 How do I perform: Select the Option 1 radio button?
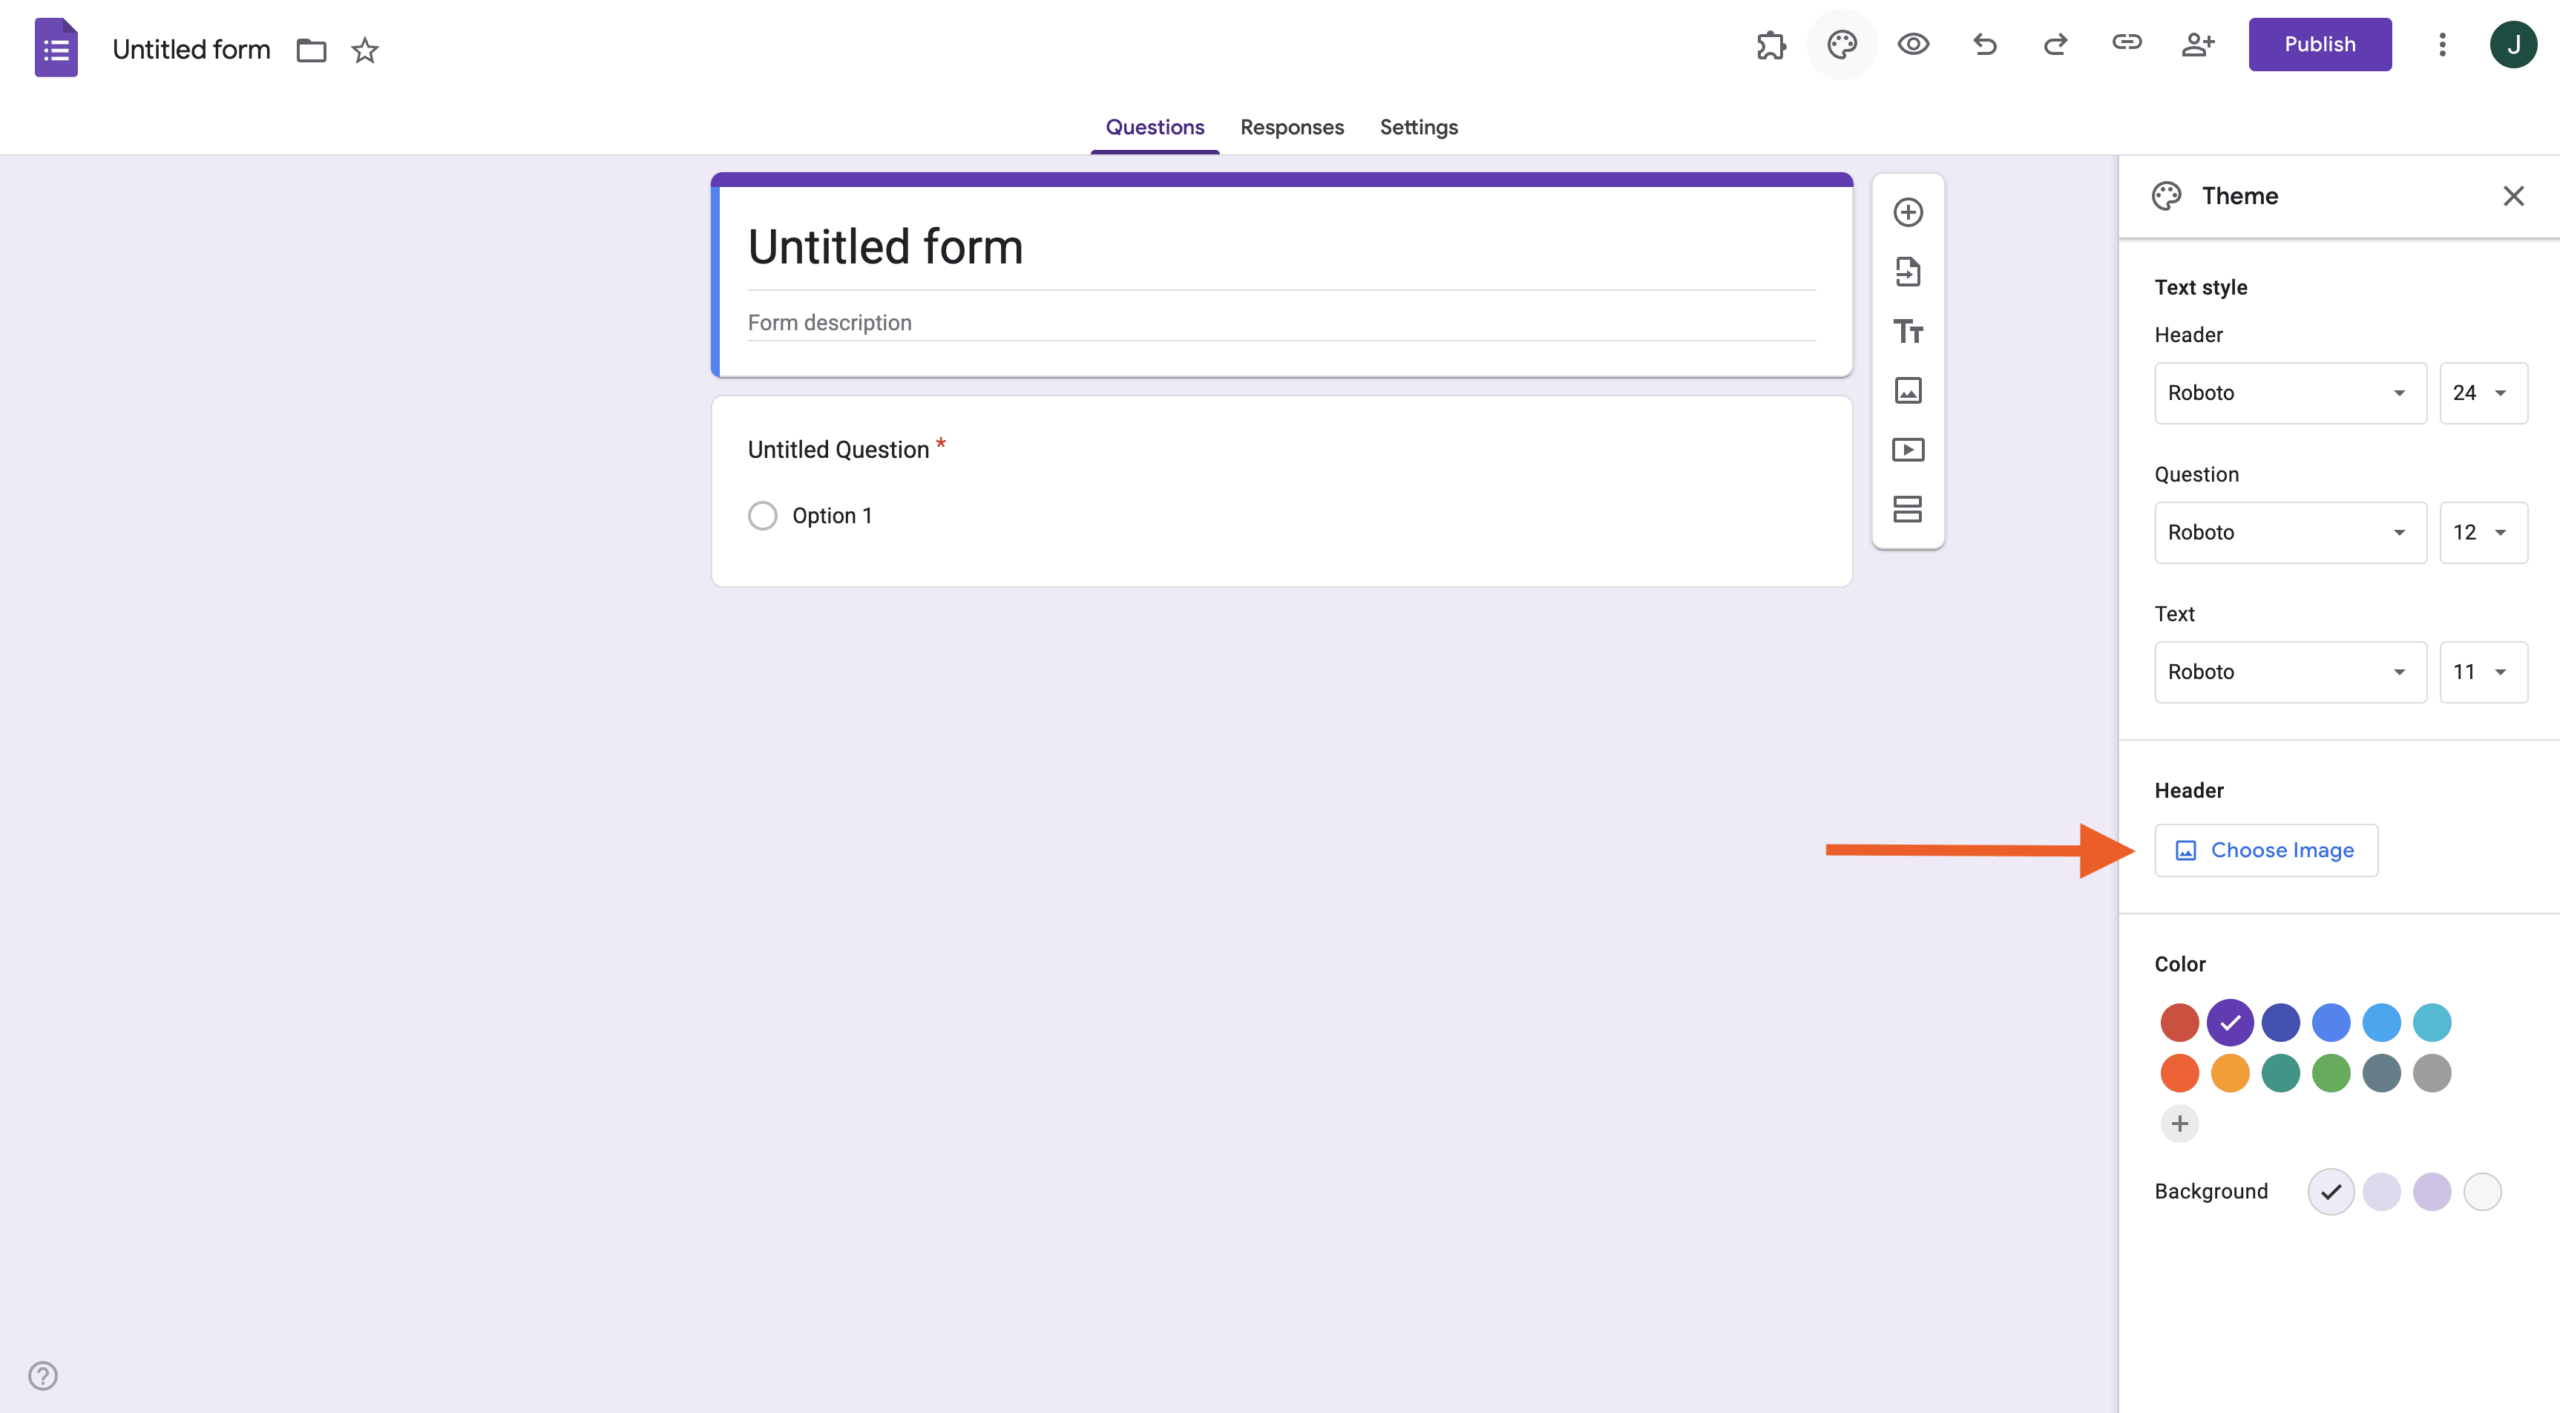[x=762, y=516]
